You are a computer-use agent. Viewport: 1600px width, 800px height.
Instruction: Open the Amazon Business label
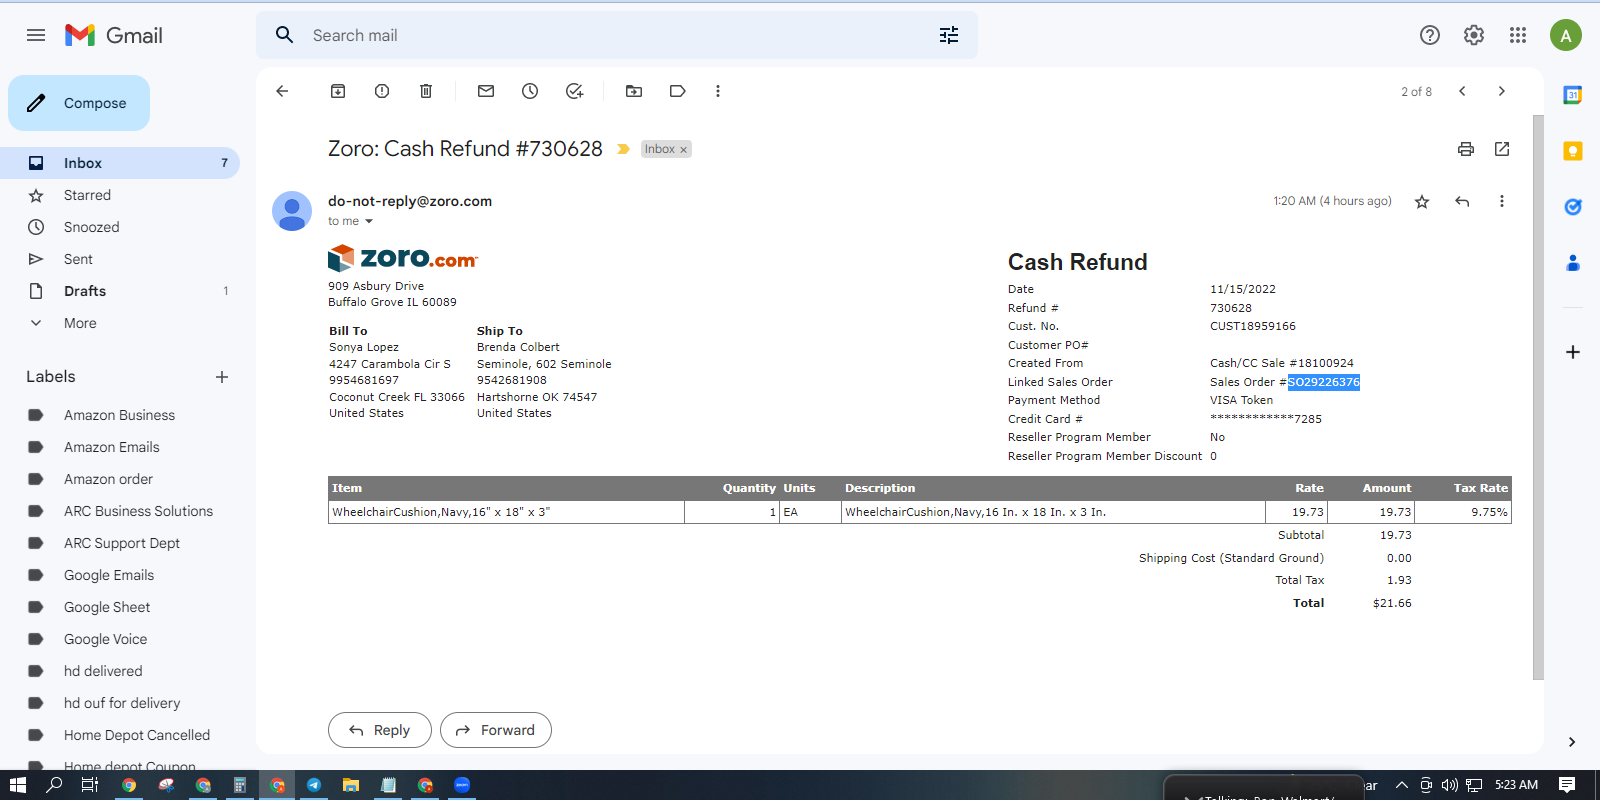click(x=120, y=415)
